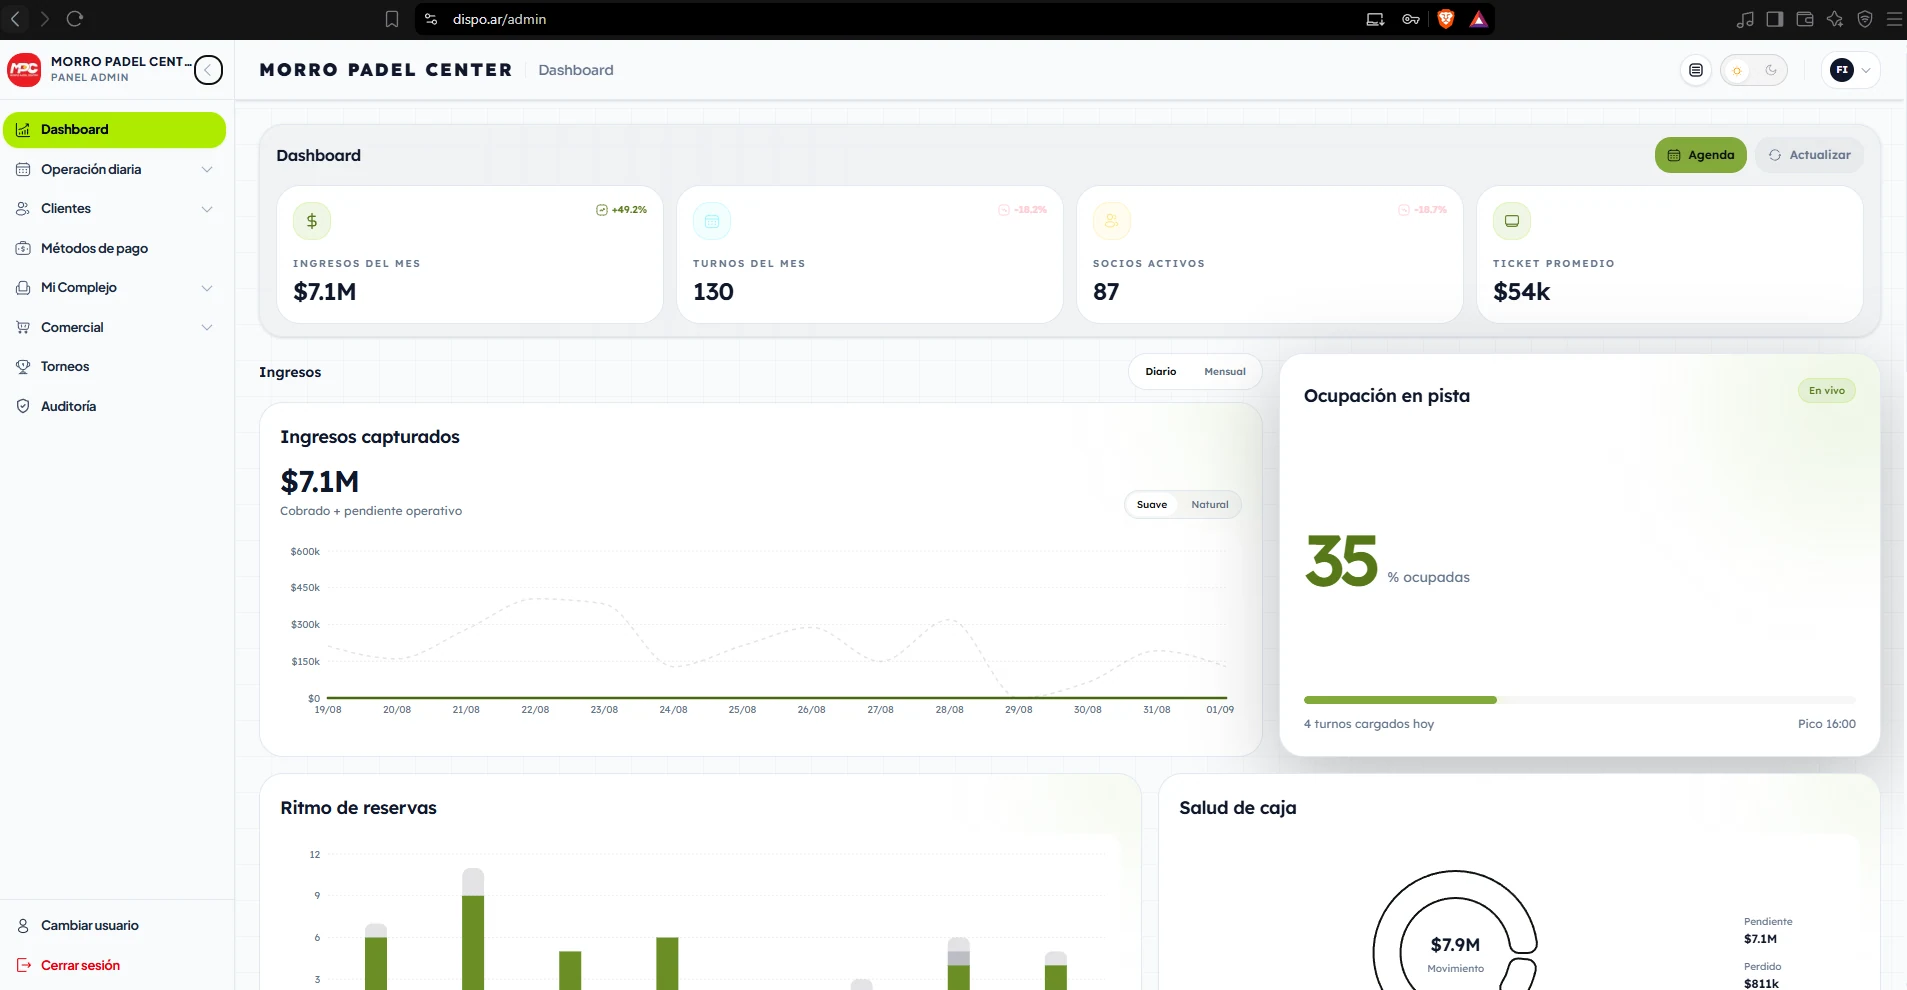
Task: Select the Mensual income view
Action: 1225,372
